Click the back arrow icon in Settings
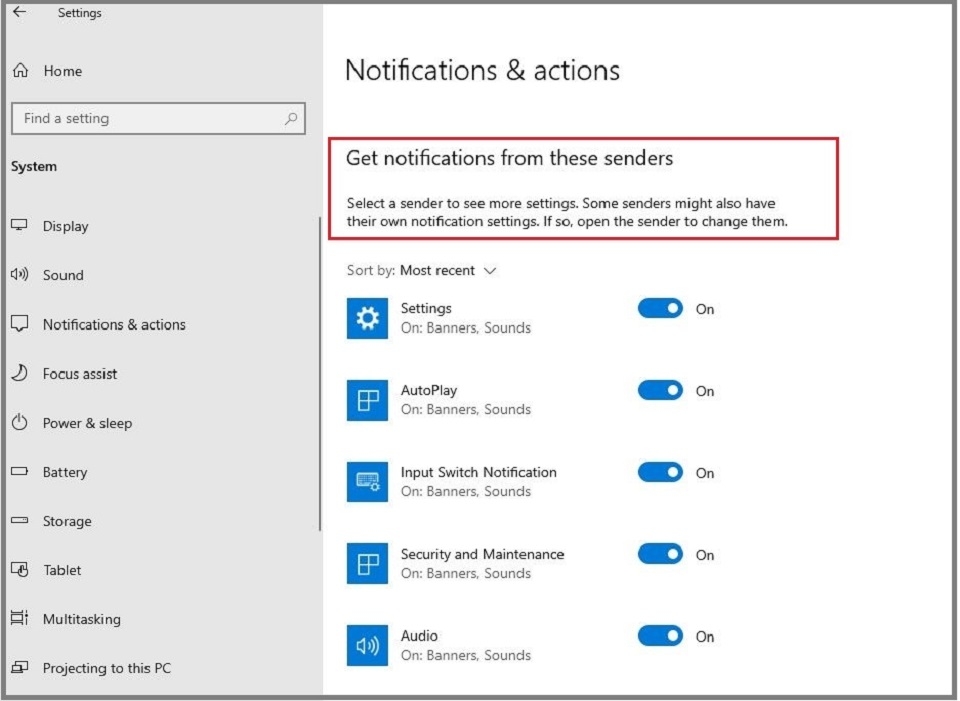 (20, 12)
